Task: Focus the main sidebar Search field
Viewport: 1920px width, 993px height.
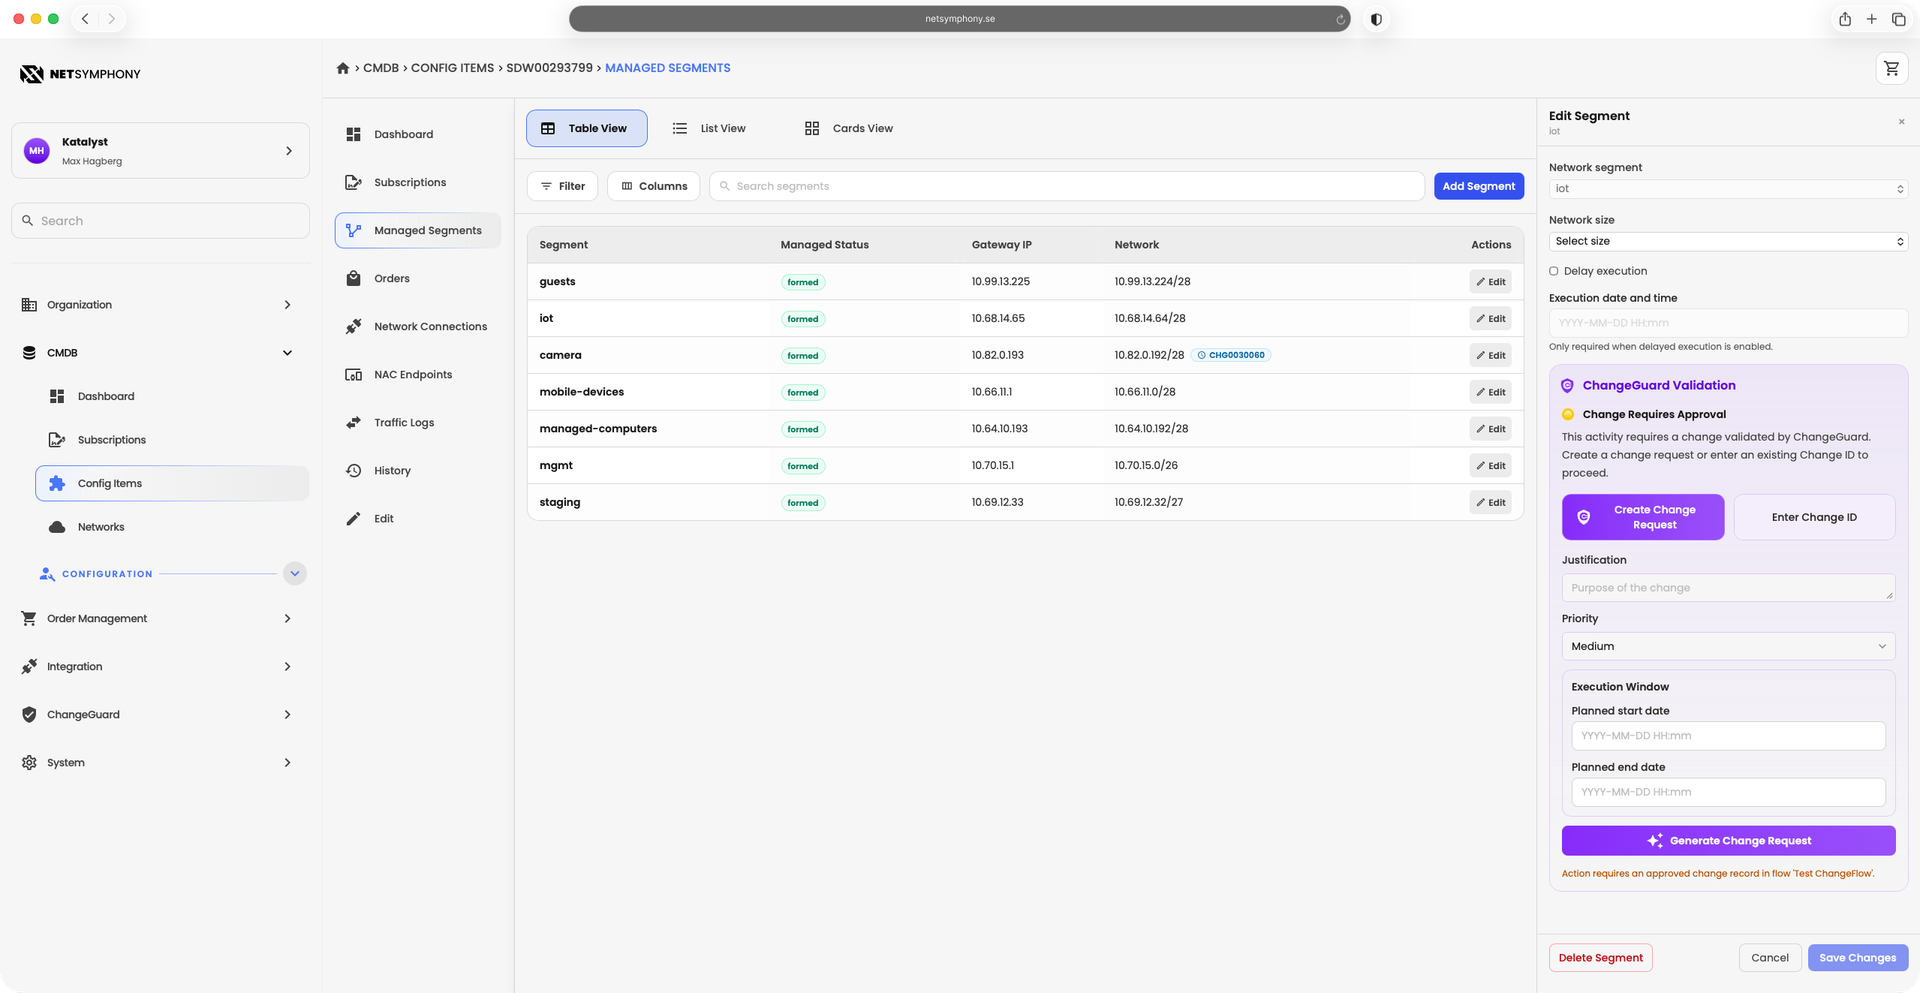Action: click(161, 221)
